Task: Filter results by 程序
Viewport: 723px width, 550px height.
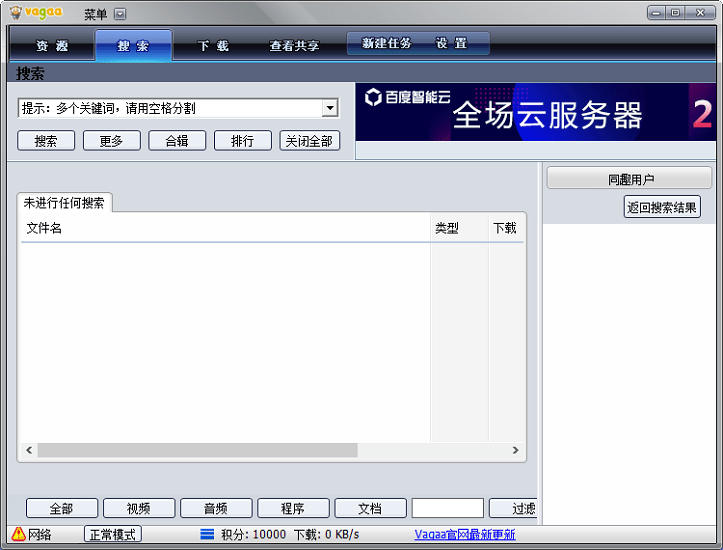Action: 293,508
